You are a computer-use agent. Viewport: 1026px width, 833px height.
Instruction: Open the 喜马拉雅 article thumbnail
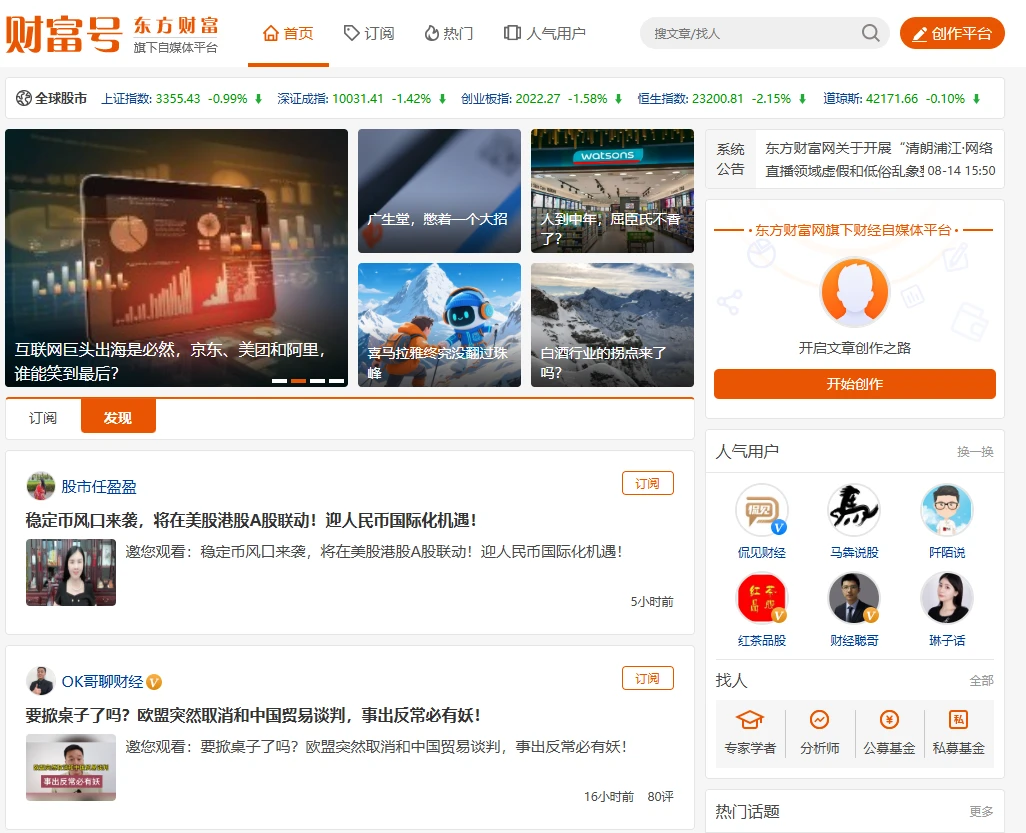click(439, 325)
